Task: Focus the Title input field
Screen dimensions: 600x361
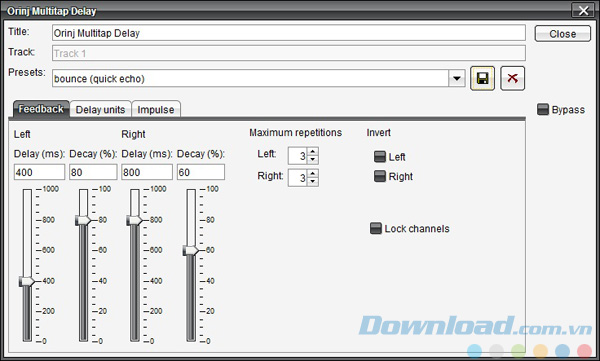Action: (289, 33)
